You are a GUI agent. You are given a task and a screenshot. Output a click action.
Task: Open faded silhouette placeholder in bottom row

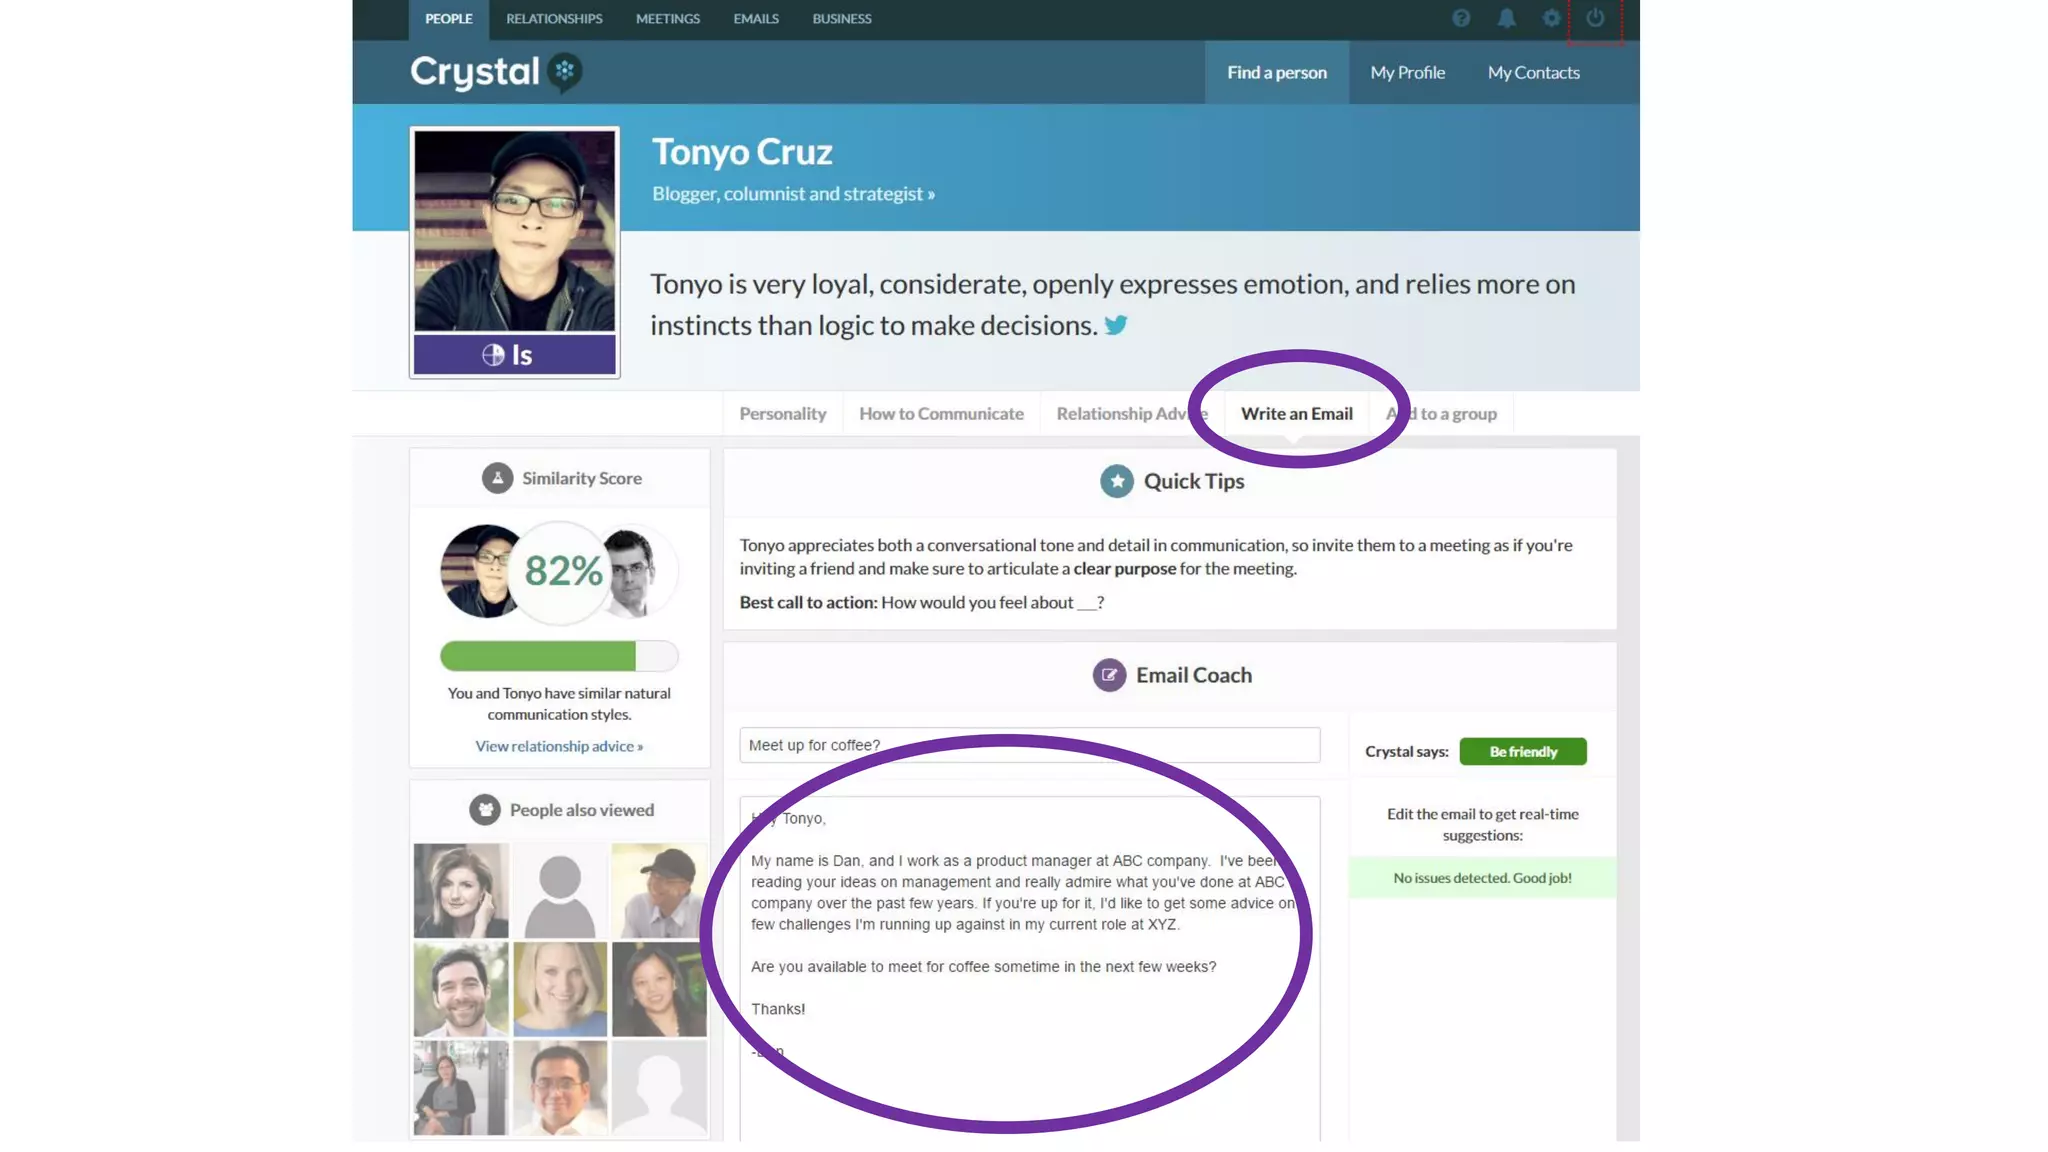click(659, 1088)
